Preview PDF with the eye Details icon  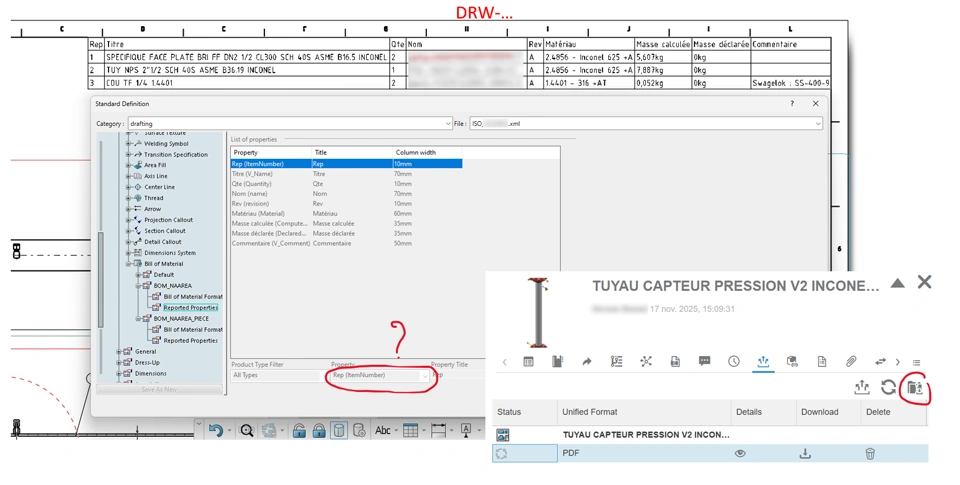tap(740, 454)
